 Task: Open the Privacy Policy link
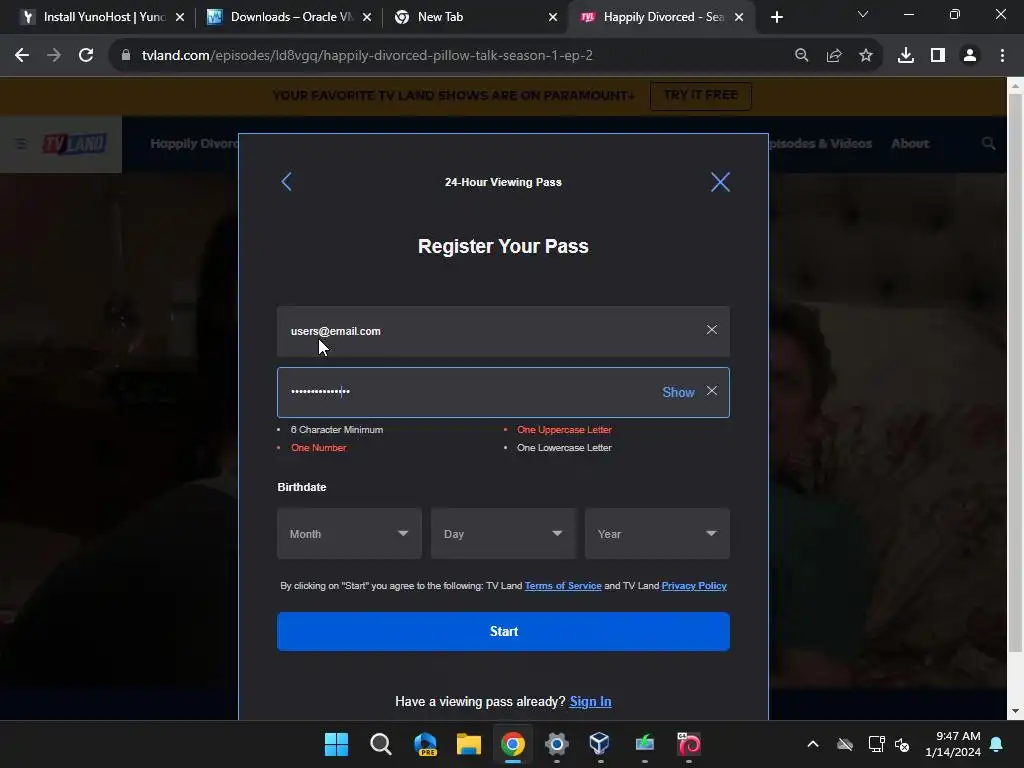tap(694, 586)
